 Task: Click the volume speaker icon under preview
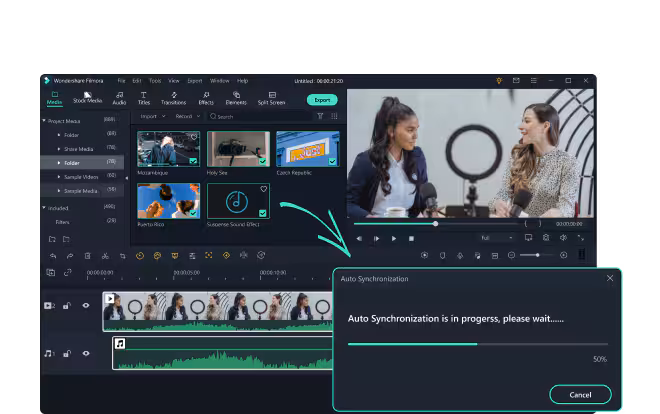(x=563, y=238)
